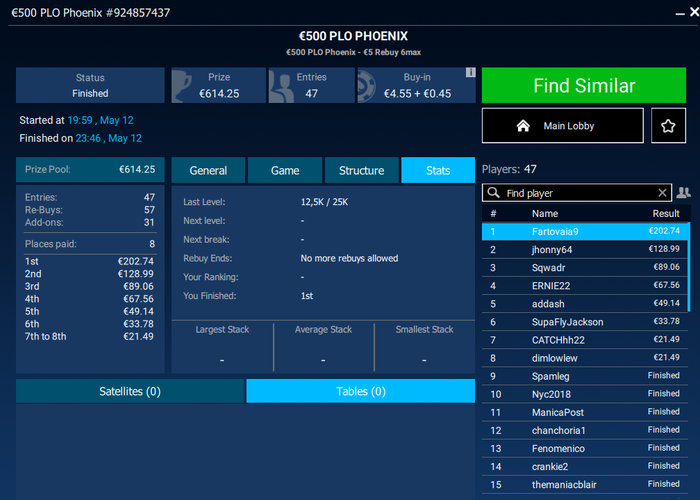Click the home icon in Main Lobby
Viewport: 700px width, 500px height.
coord(523,126)
